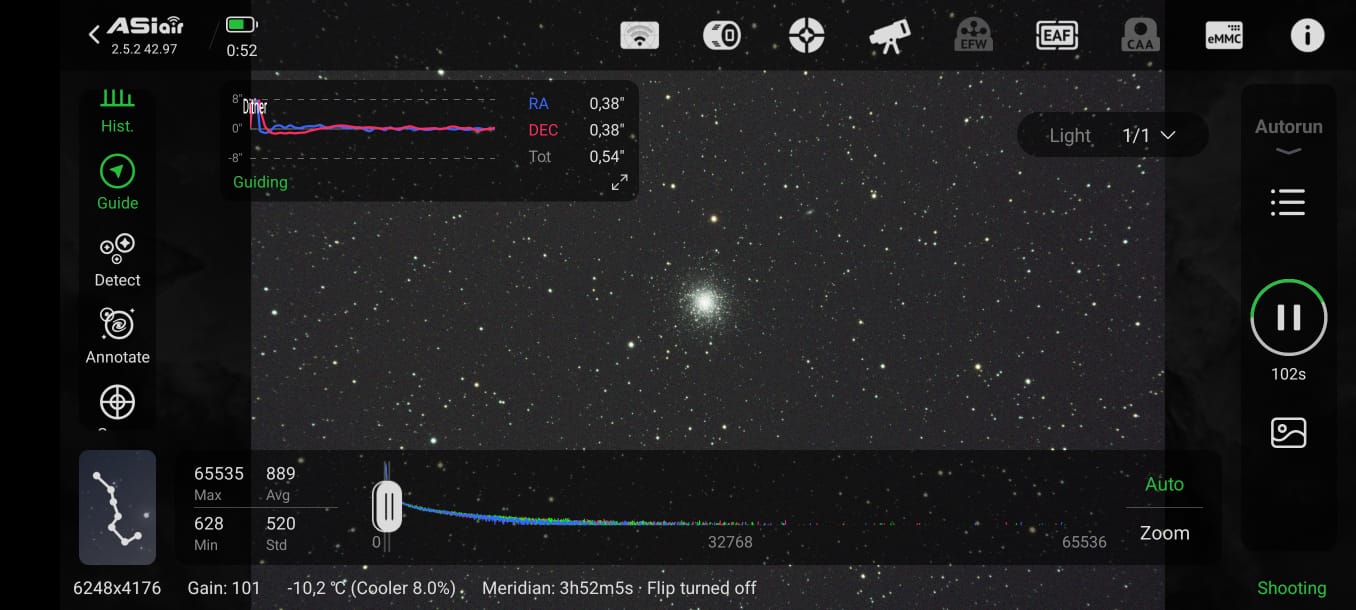Select the Detect stars tool
The height and width of the screenshot is (610, 1356).
point(117,261)
